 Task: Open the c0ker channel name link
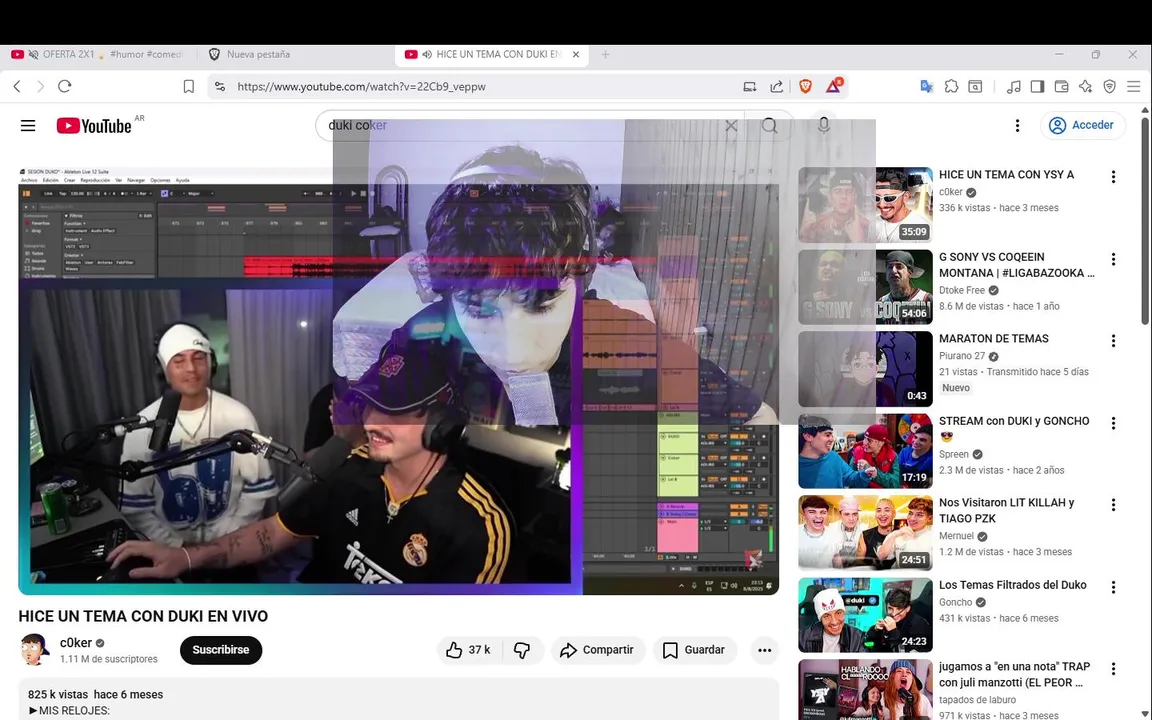pyautogui.click(x=76, y=643)
